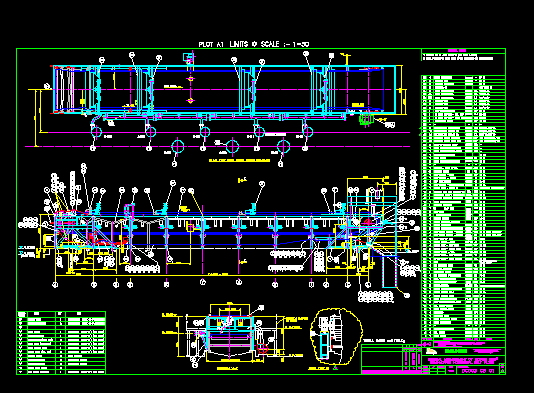
Task: Click the green company name in title block
Action: click(x=456, y=351)
